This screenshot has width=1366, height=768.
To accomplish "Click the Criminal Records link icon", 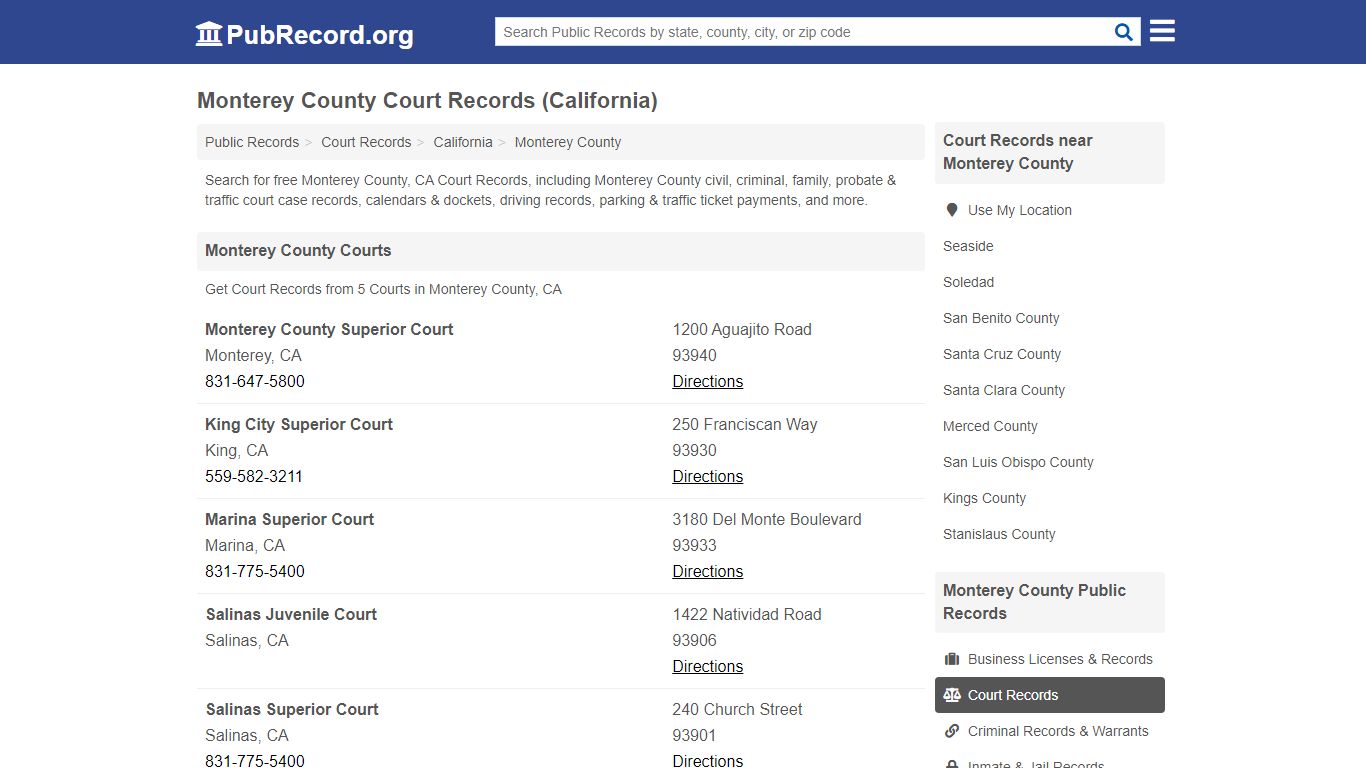I will tap(952, 731).
